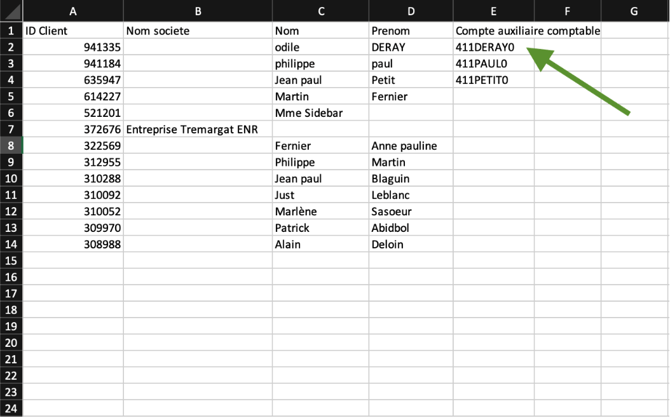Image resolution: width=670 pixels, height=418 pixels.
Task: Click the 'Marlène' cell
Action: [320, 212]
